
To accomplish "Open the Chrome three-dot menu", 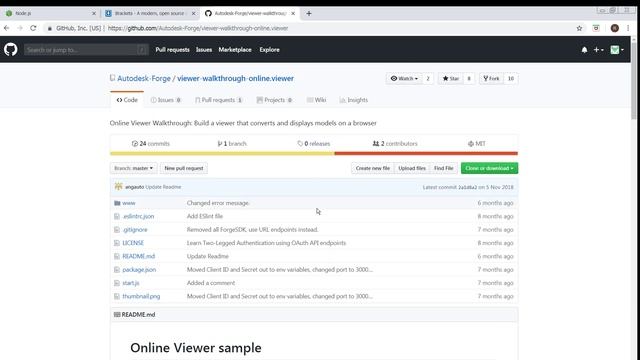I will 628,28.
